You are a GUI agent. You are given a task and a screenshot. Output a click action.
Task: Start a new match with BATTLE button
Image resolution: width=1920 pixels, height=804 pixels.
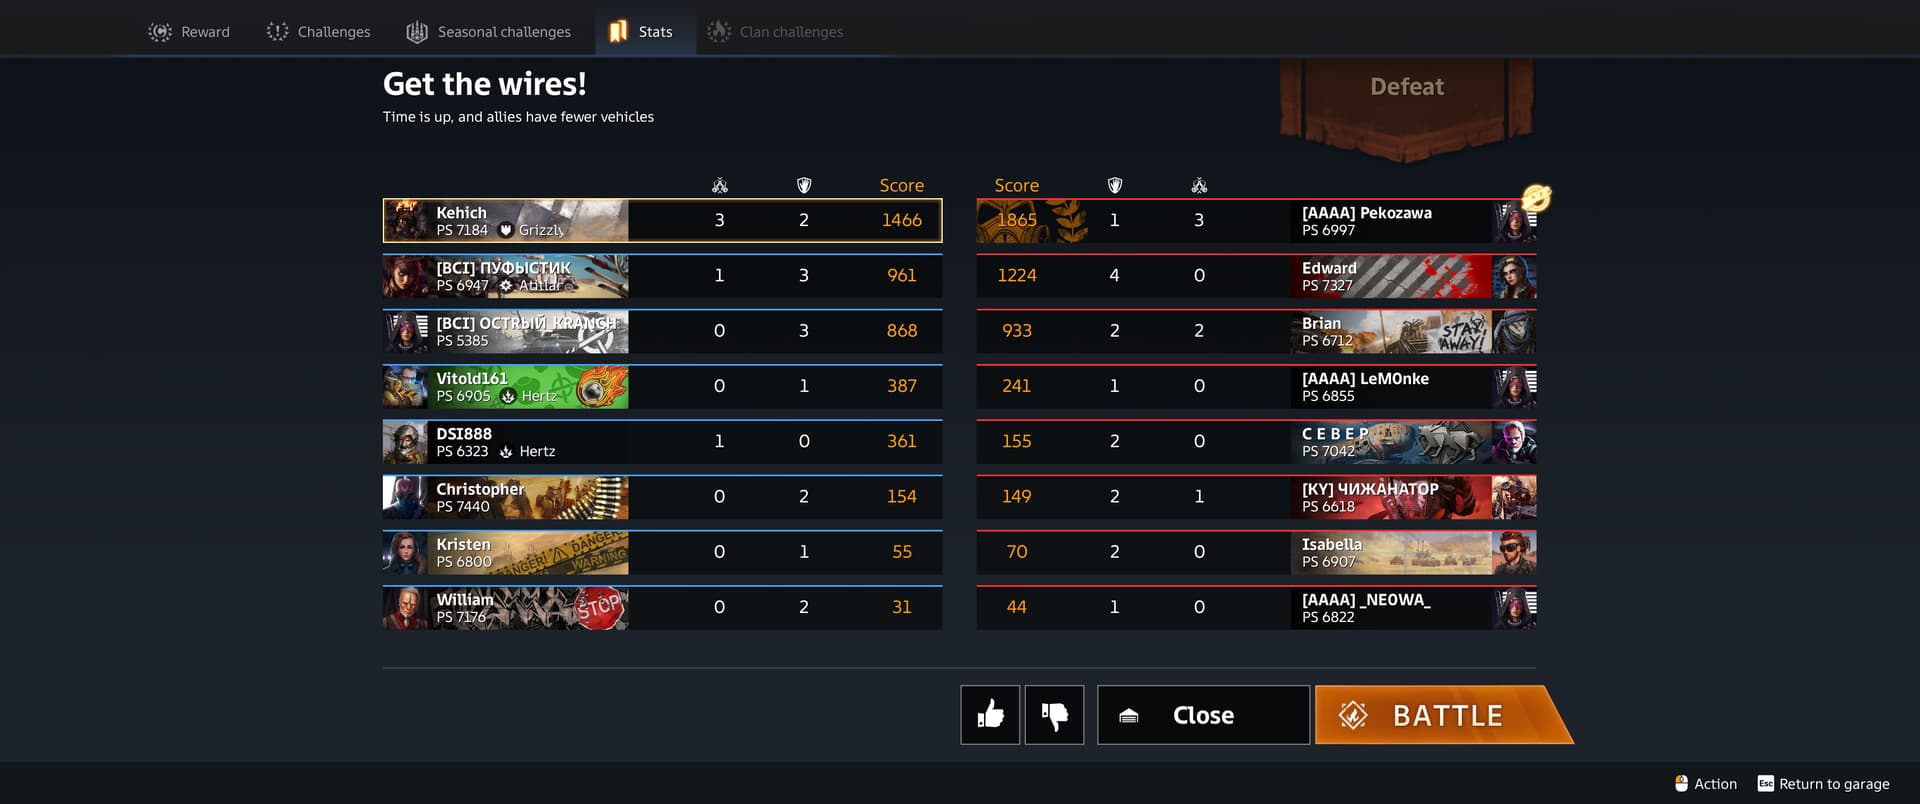point(1444,715)
